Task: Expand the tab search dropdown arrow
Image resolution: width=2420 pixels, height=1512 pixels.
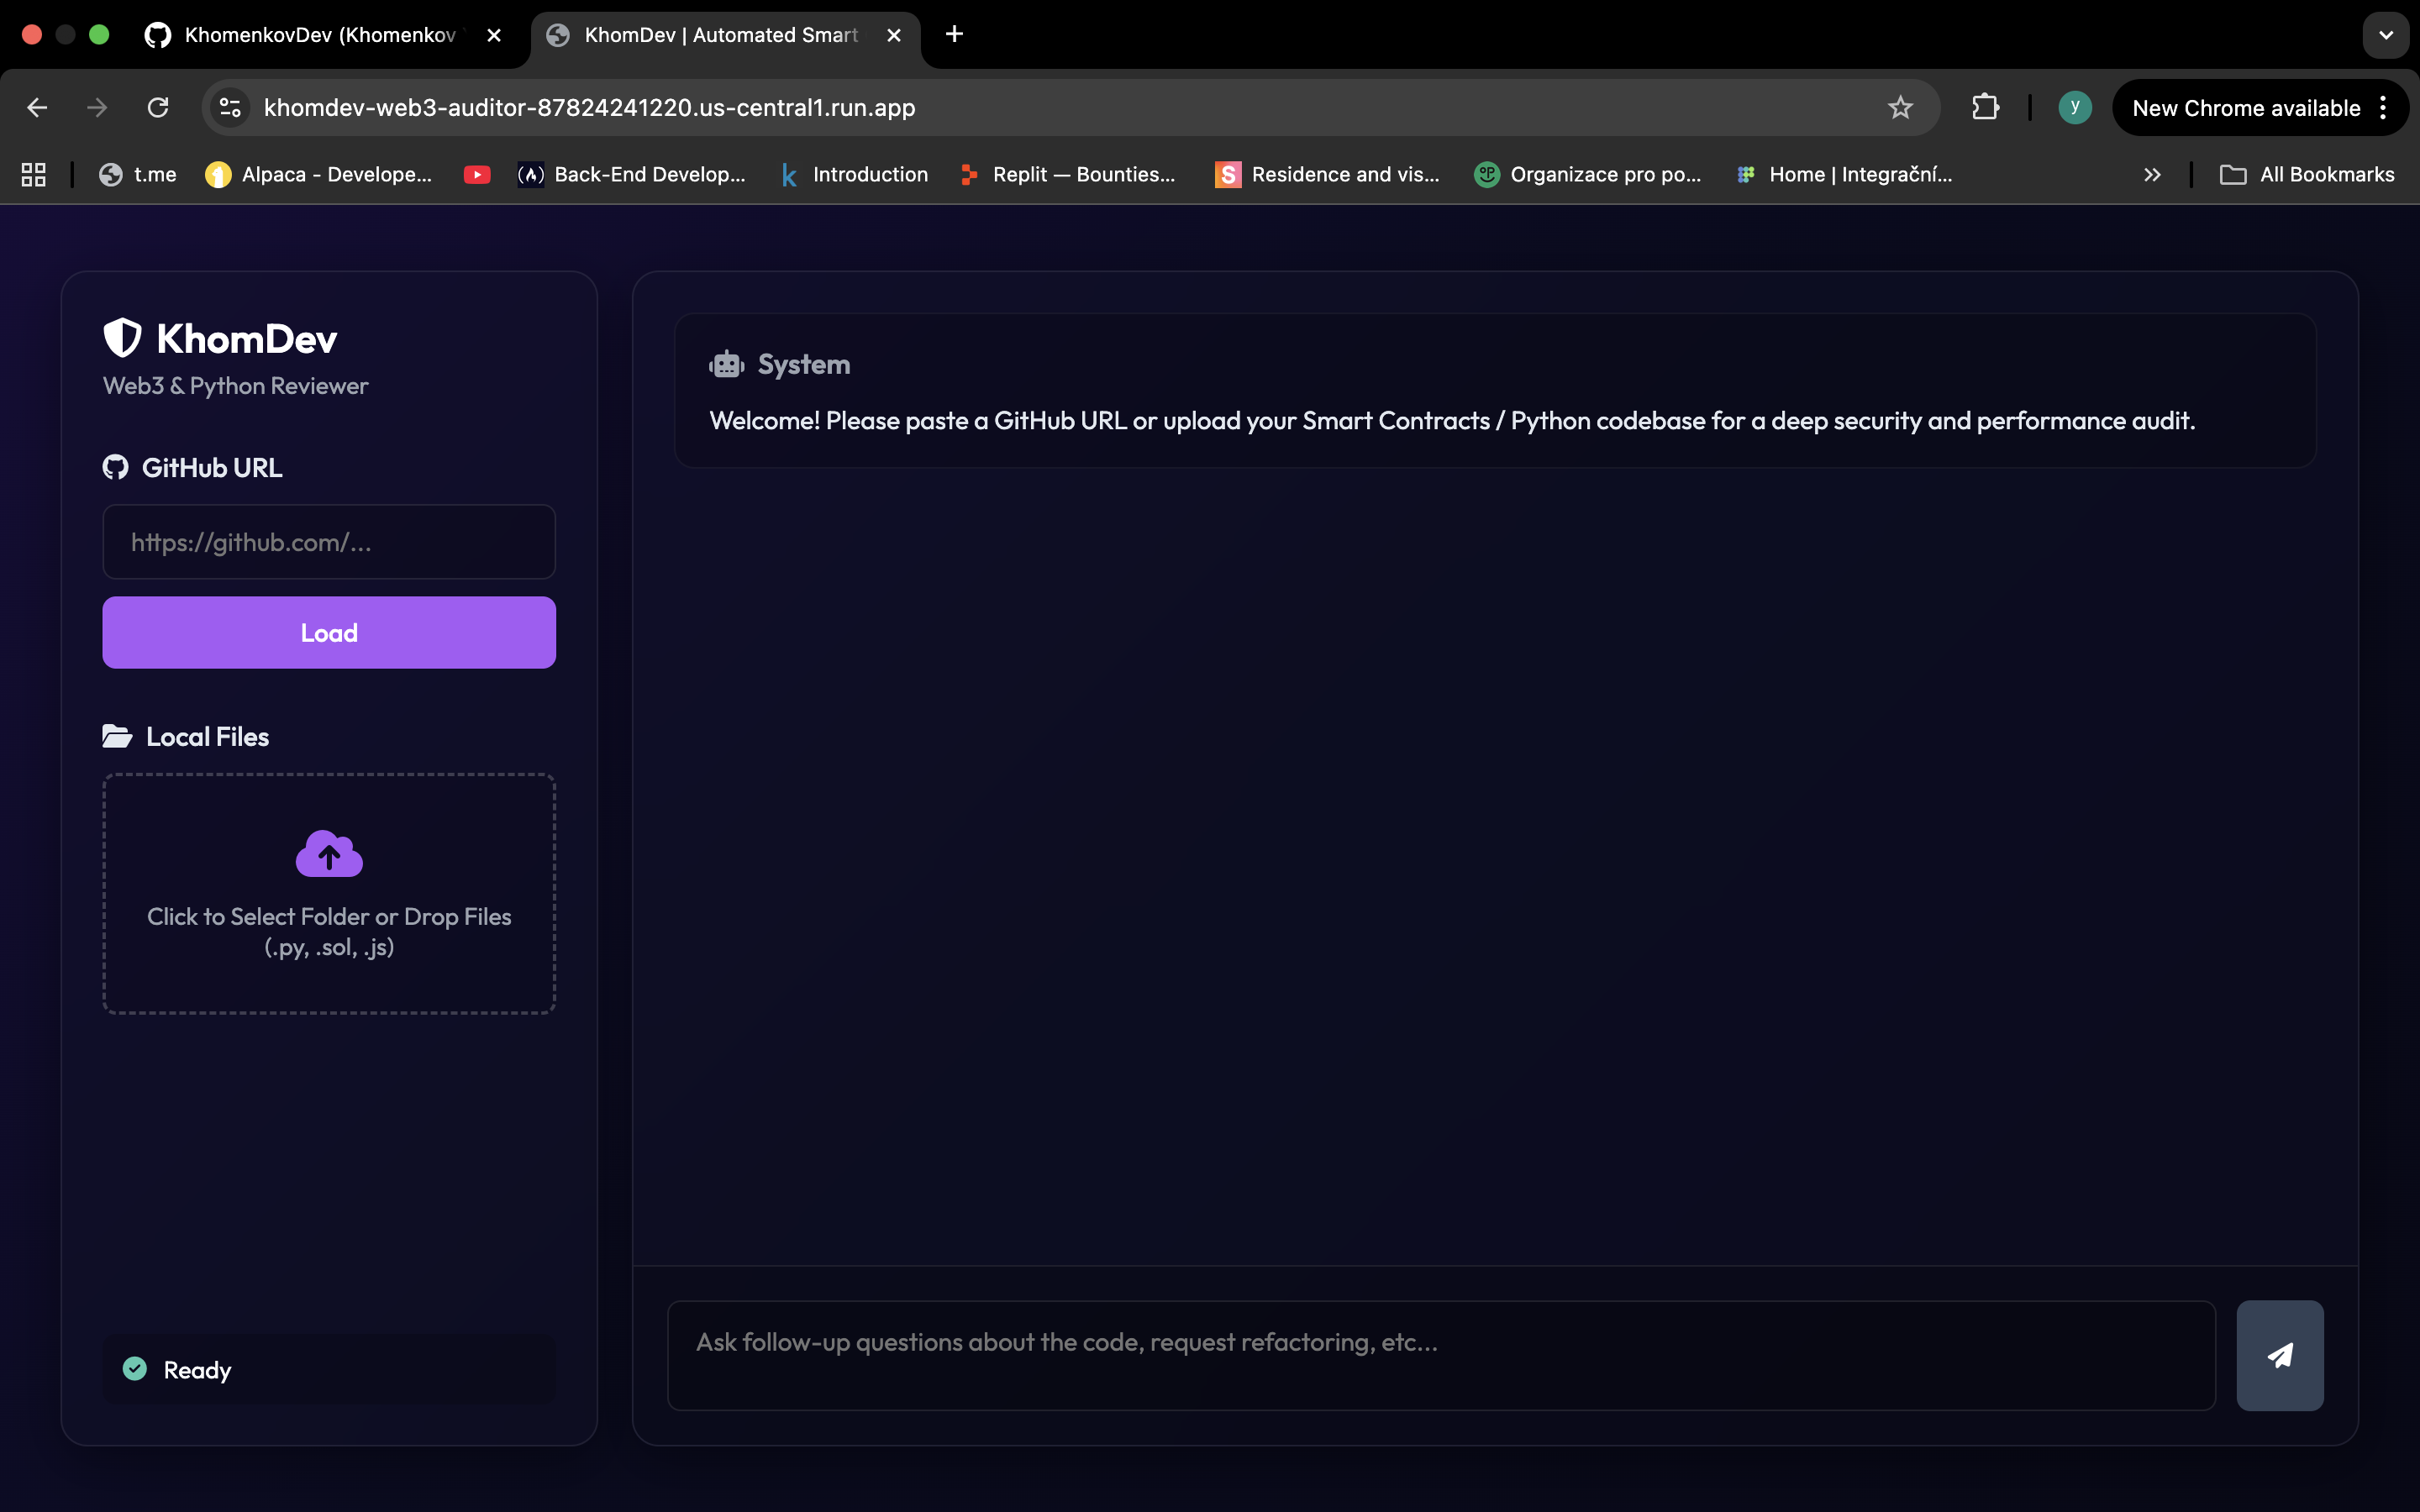Action: coord(2386,35)
